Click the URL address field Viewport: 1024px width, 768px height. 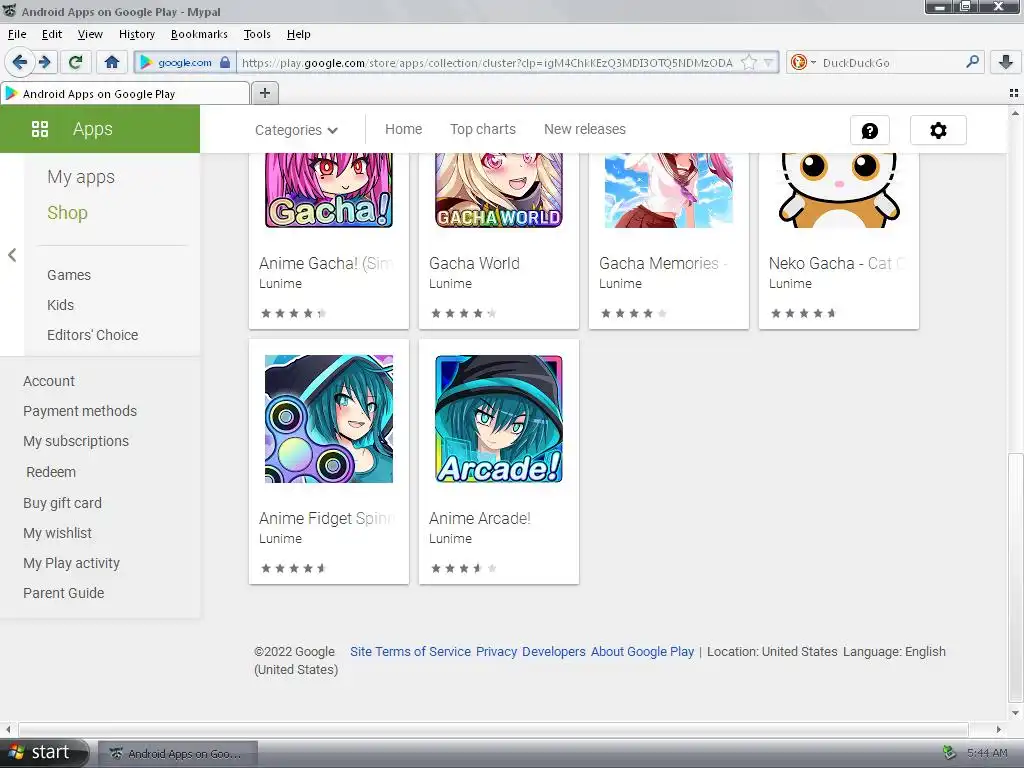point(487,63)
